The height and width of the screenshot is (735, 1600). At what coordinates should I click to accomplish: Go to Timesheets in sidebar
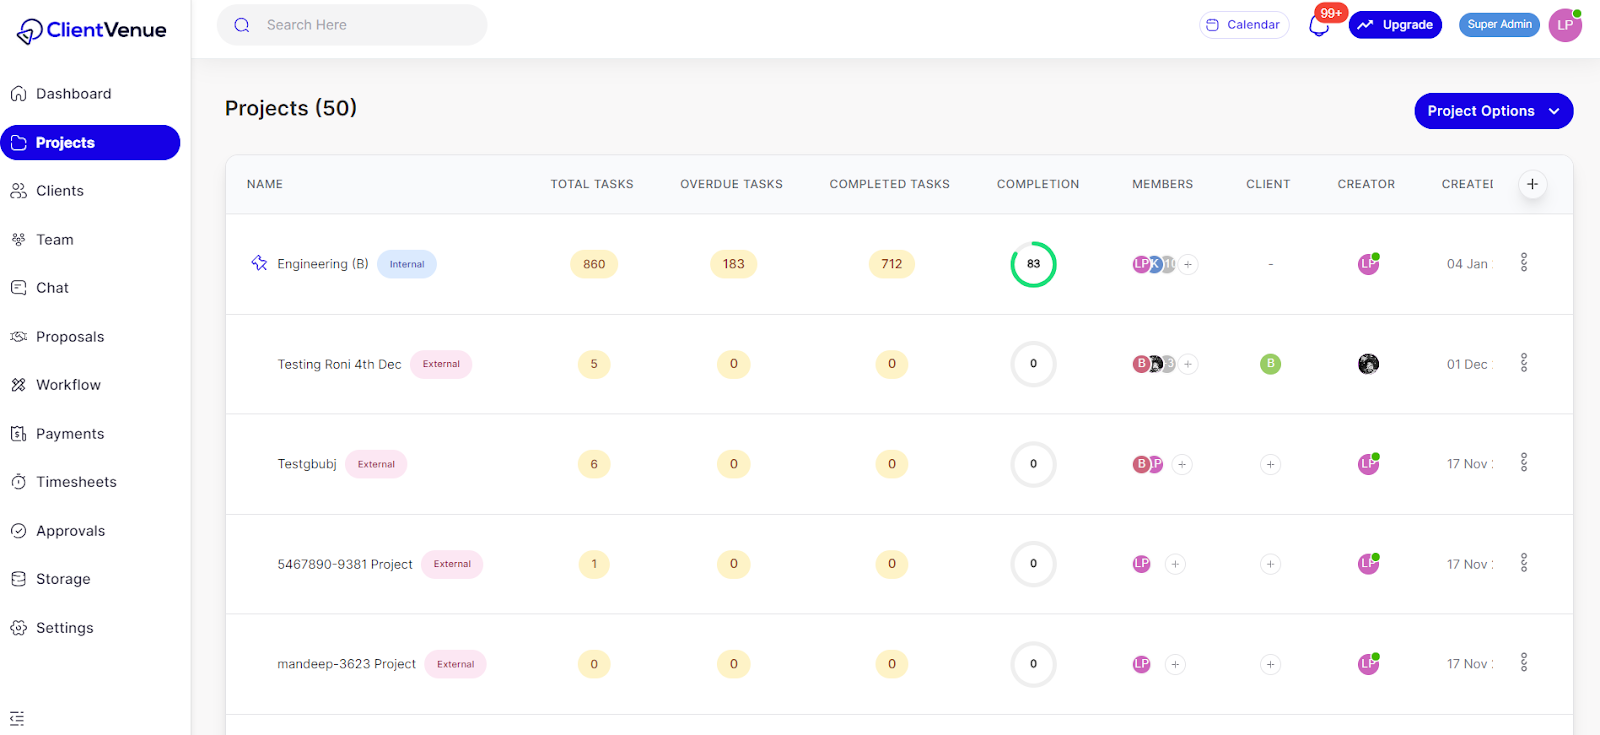pos(76,482)
